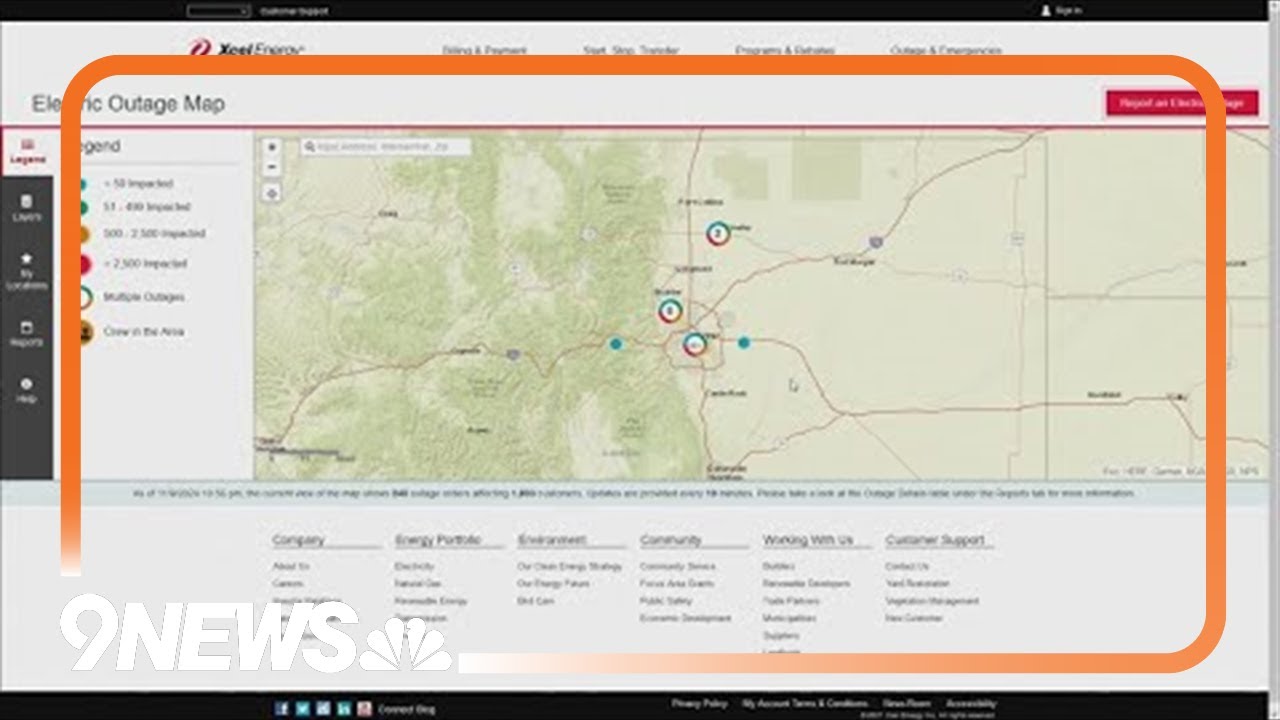The width and height of the screenshot is (1280, 720).
Task: Click the Connect Blog link in bottom bar
Action: (x=407, y=709)
